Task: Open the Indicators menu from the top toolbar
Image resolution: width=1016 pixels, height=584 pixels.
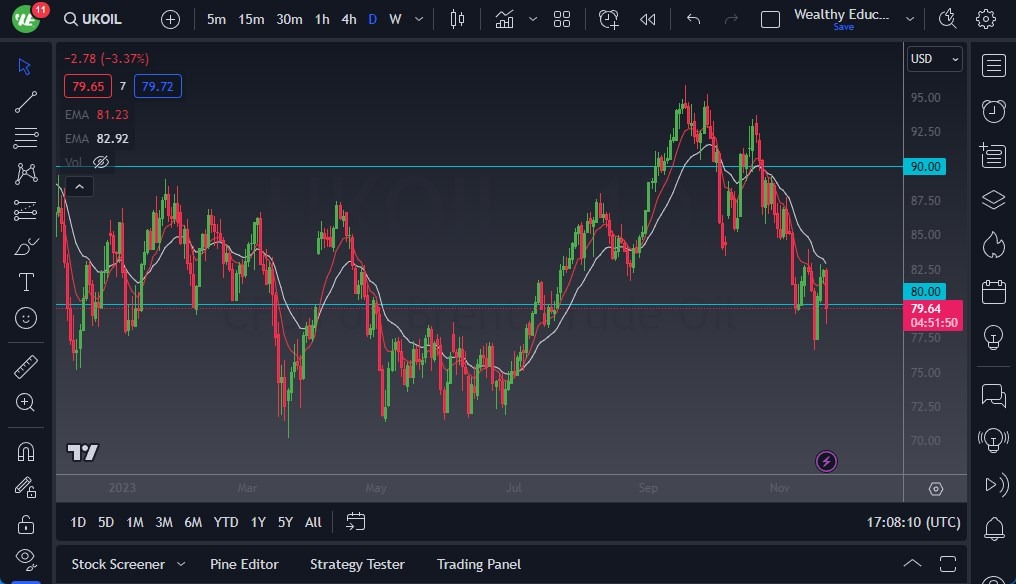Action: [504, 18]
